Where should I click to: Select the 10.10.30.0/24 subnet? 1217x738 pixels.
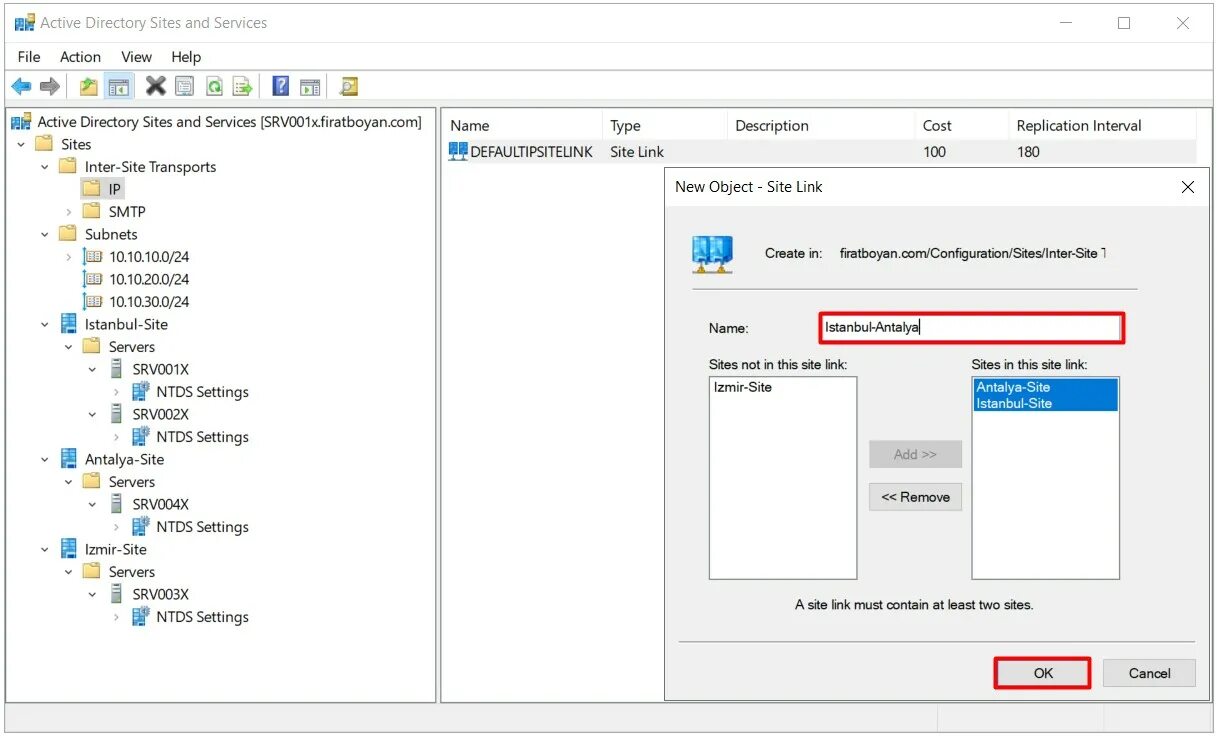coord(148,302)
